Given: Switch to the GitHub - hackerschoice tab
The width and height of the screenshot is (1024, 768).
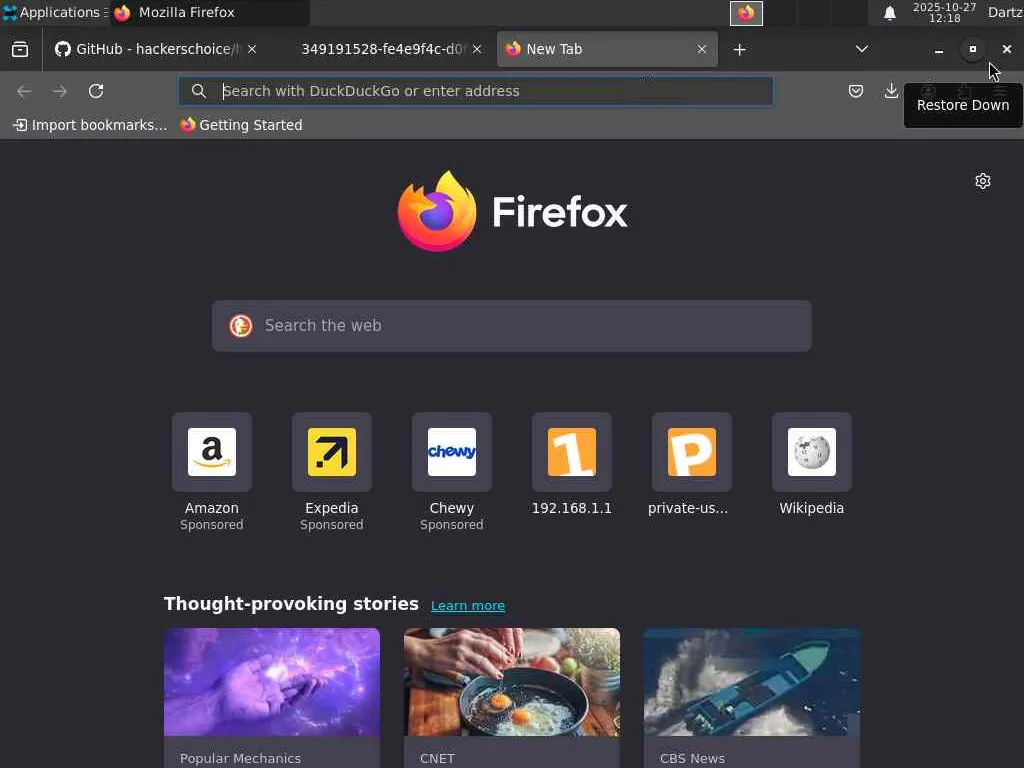Looking at the screenshot, I should click(x=155, y=49).
